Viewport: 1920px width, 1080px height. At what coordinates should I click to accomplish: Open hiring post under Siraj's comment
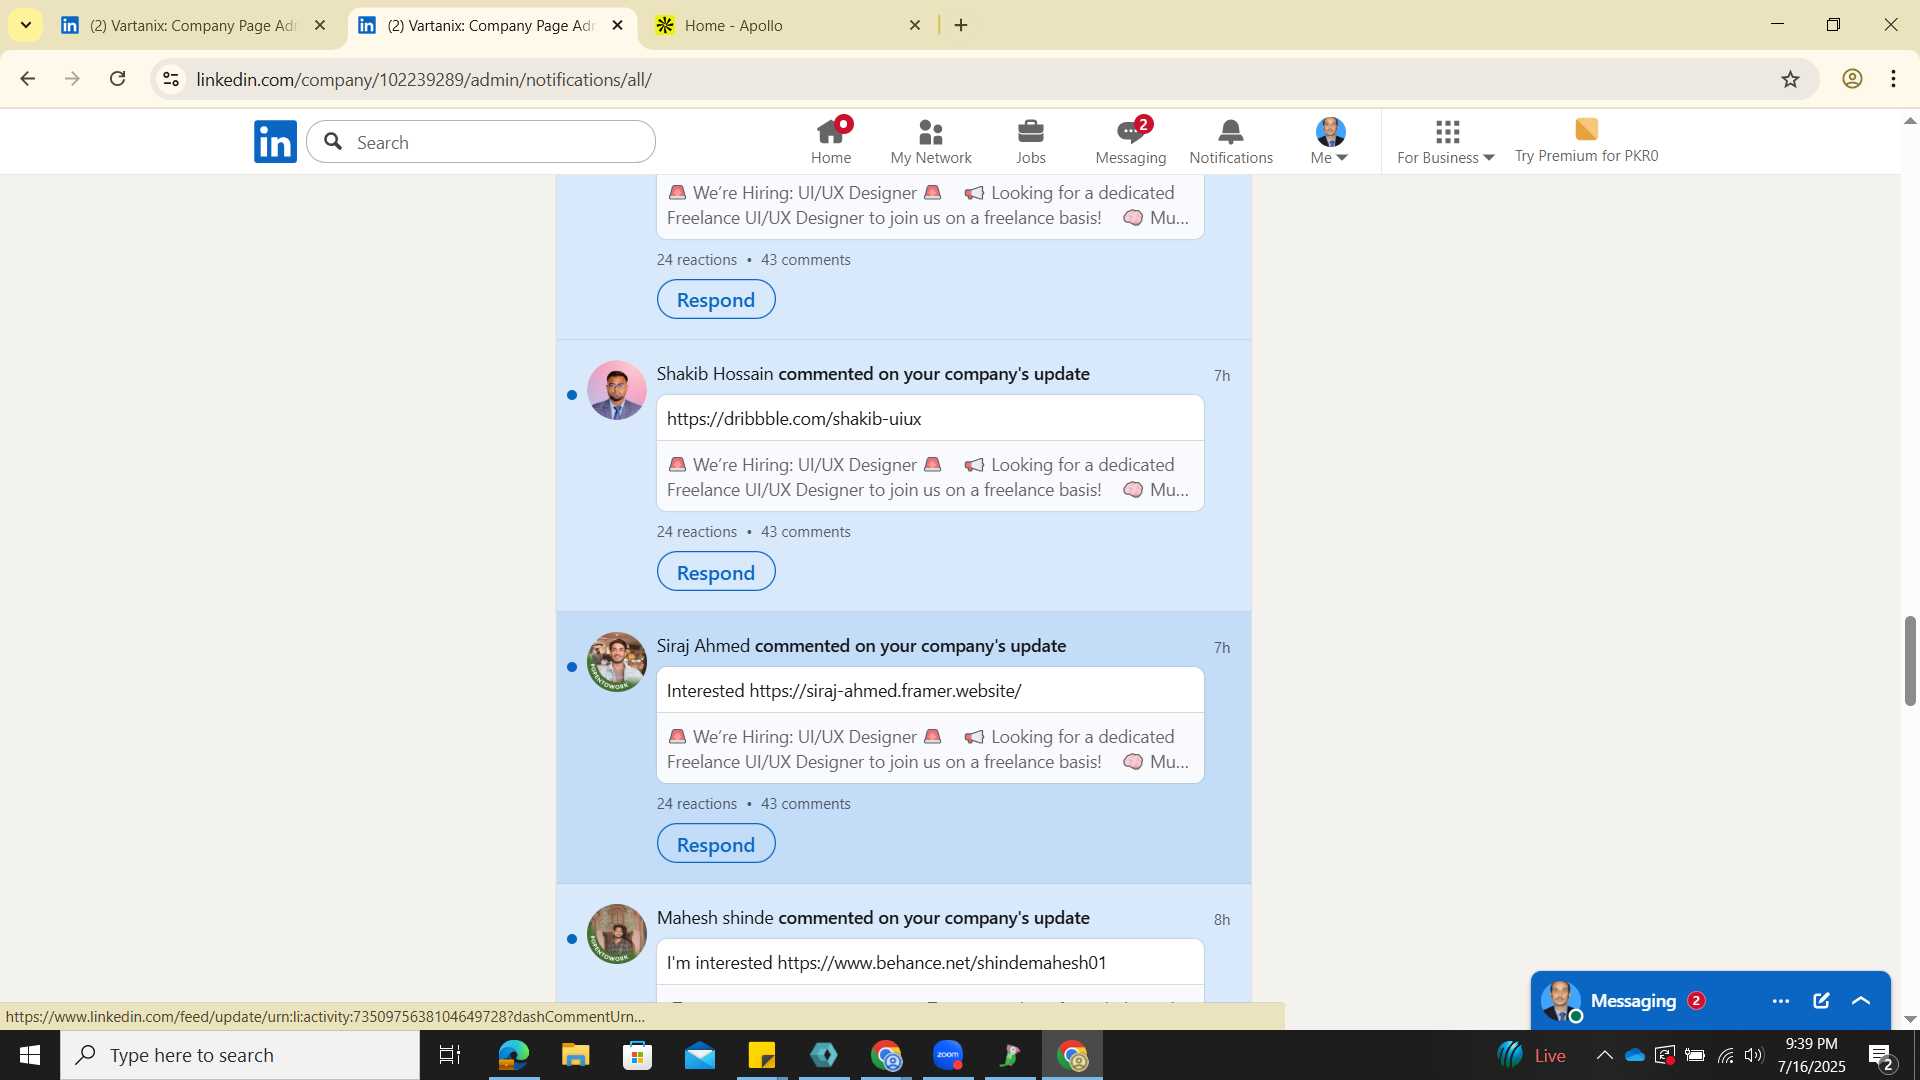coord(930,749)
